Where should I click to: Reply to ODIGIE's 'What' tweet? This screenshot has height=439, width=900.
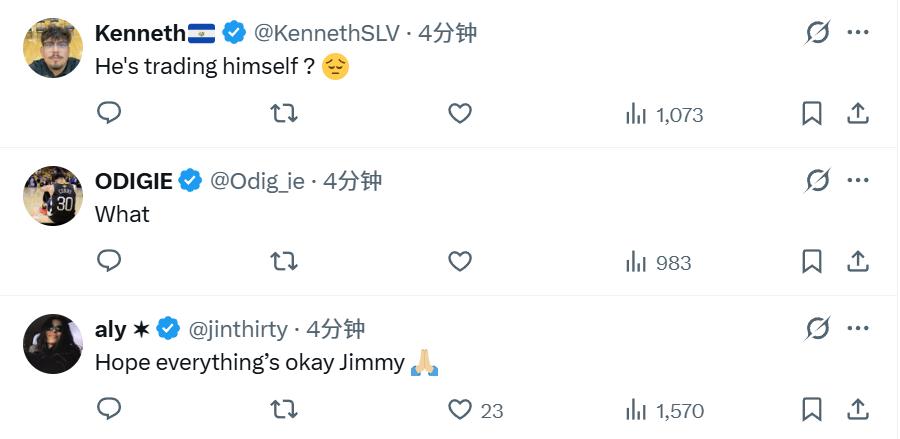click(109, 261)
